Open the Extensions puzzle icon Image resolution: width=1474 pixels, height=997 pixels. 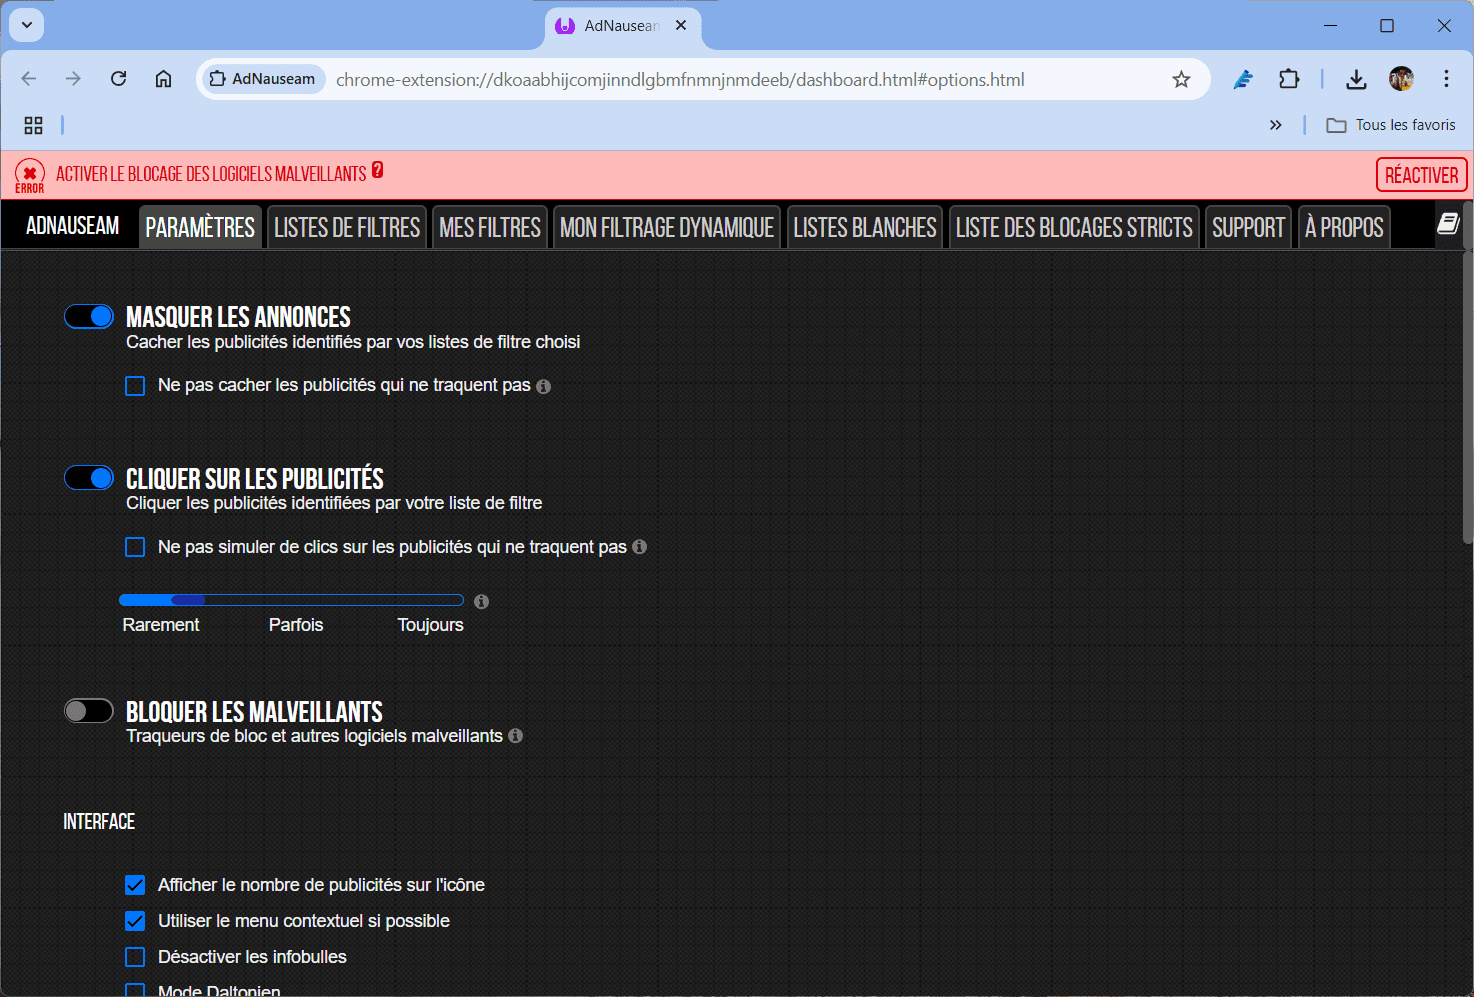pos(1289,79)
